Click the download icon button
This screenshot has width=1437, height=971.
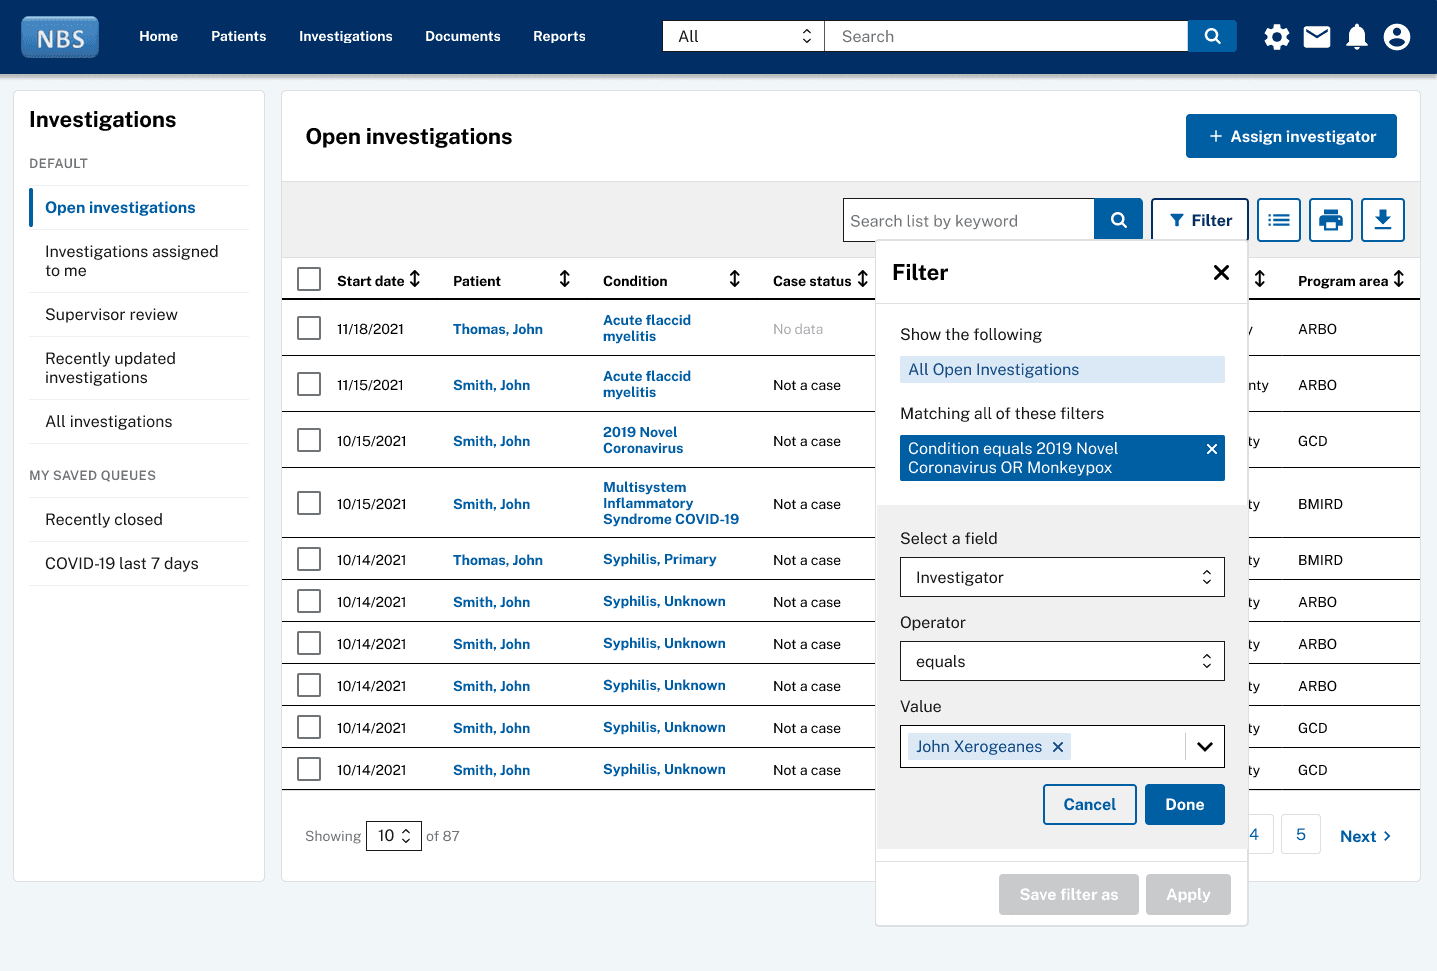tap(1383, 220)
